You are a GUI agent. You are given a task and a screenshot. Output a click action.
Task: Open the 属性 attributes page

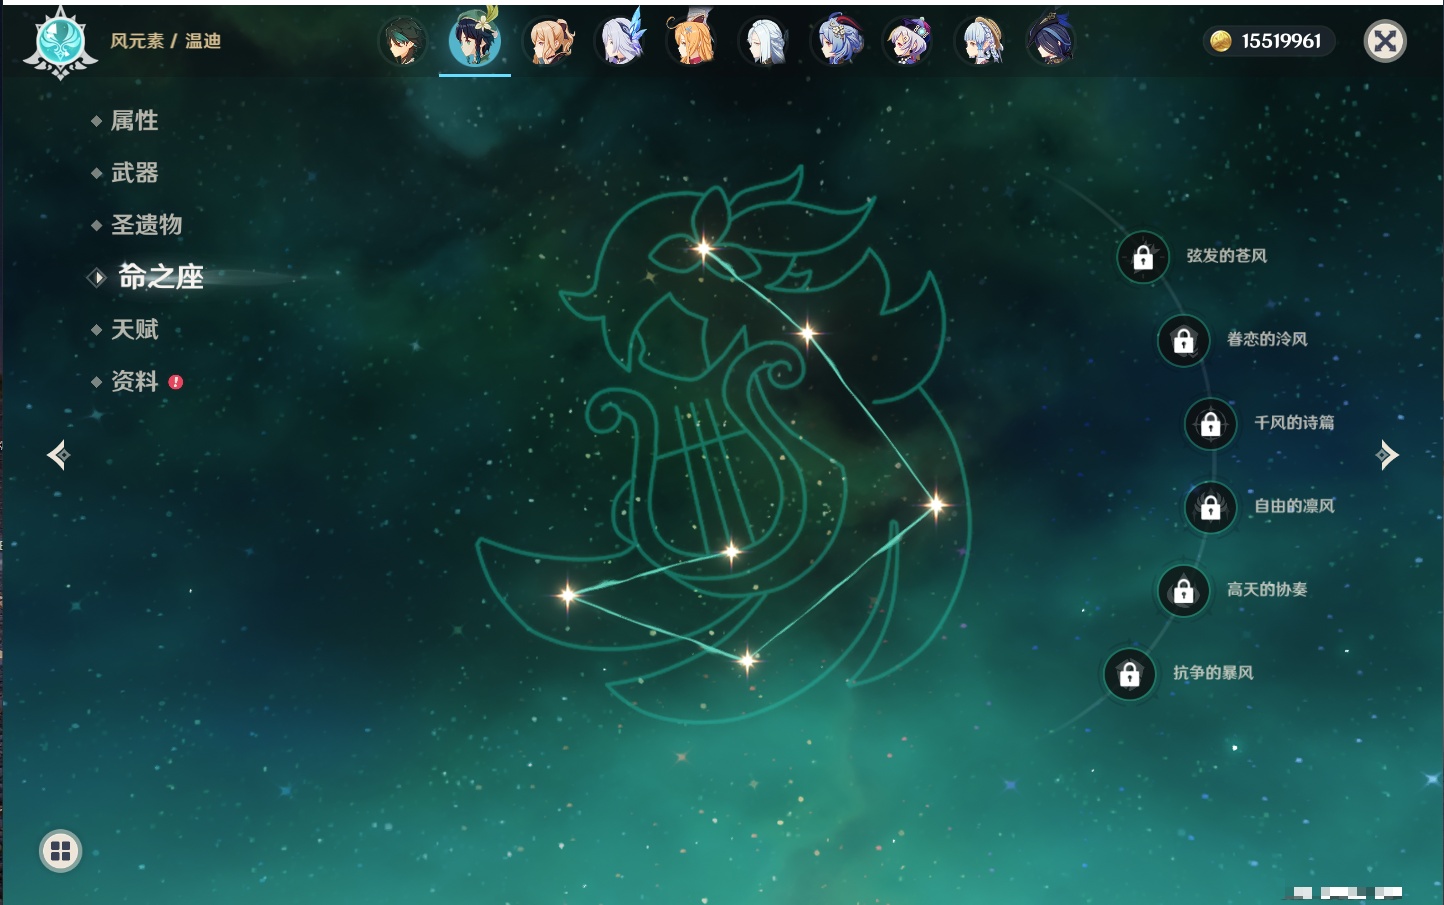134,121
